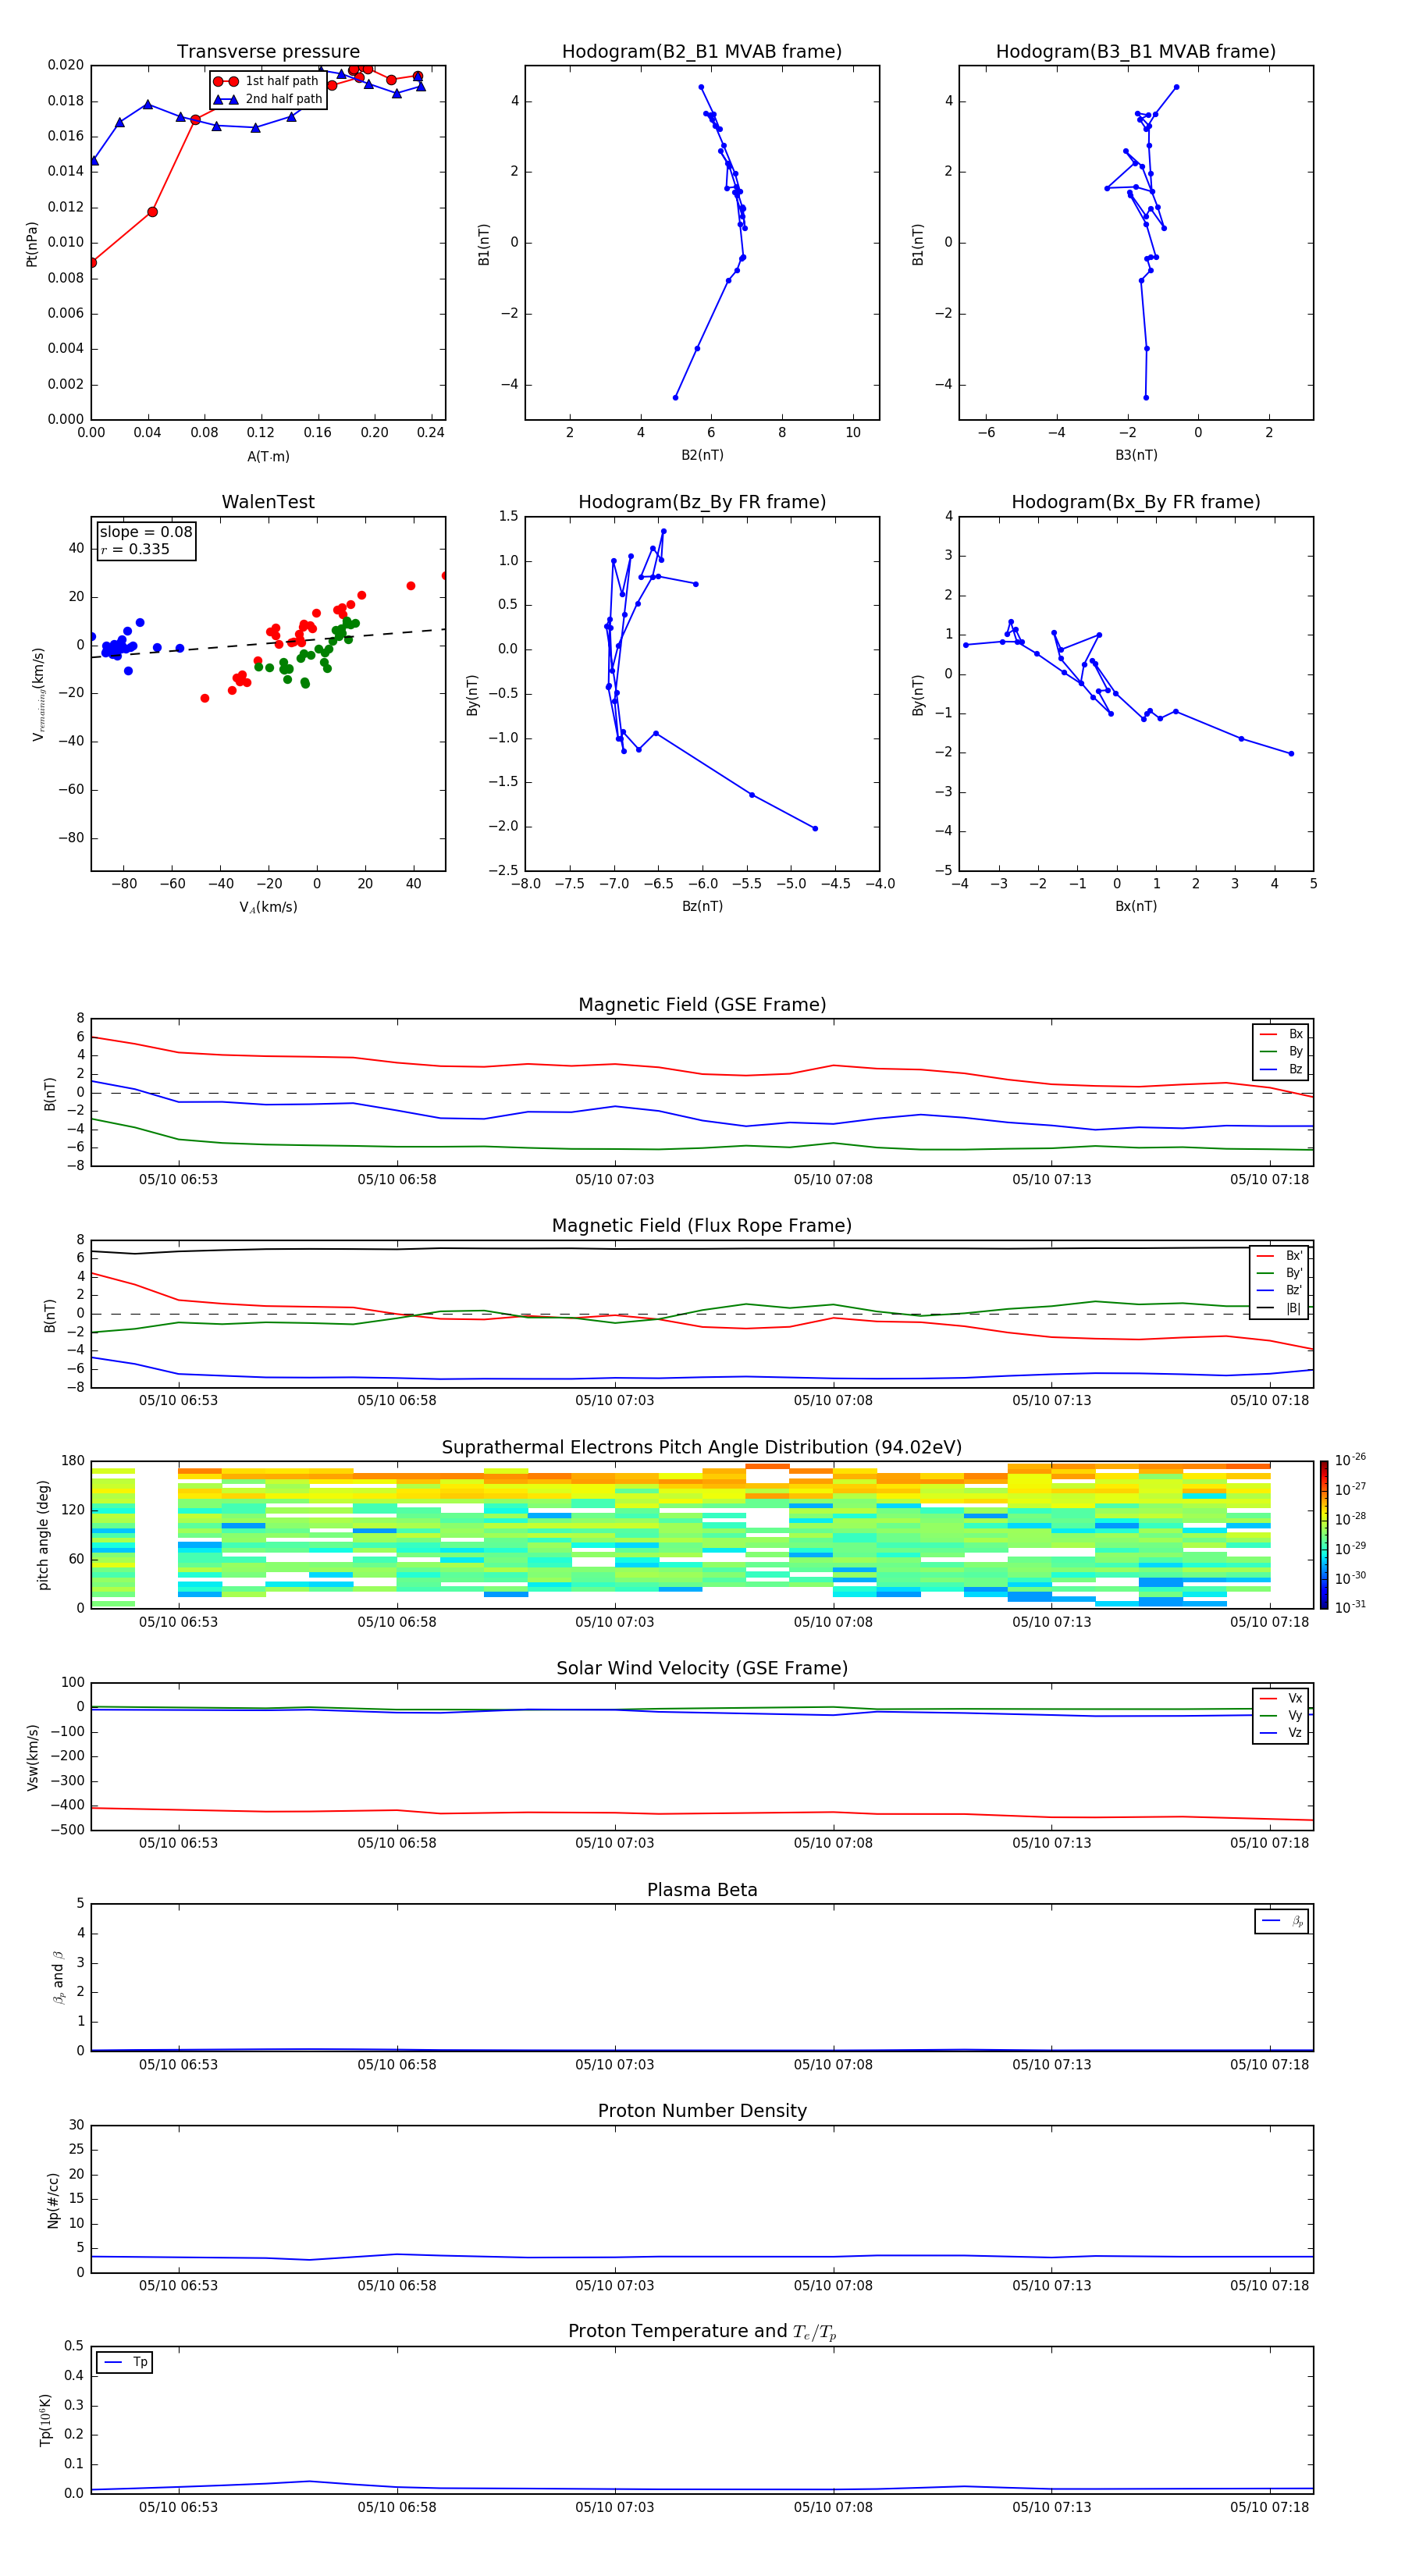Click the 'Bz' legend entry in GSE plot
This screenshot has width=1405, height=2576.
[1281, 1069]
